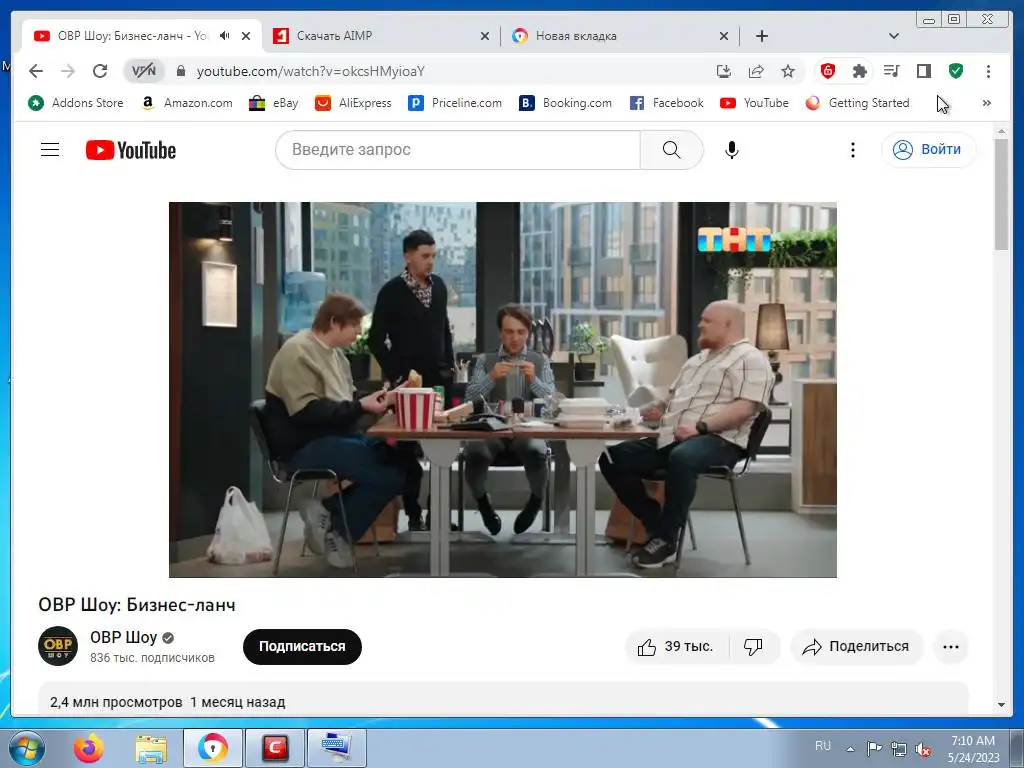
Task: Expand the tab search chevron
Action: (894, 36)
